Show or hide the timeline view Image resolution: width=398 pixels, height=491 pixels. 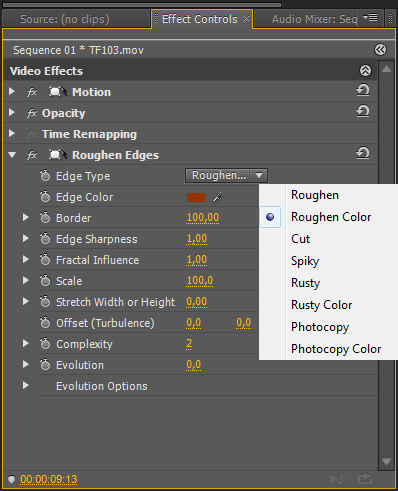pos(380,50)
